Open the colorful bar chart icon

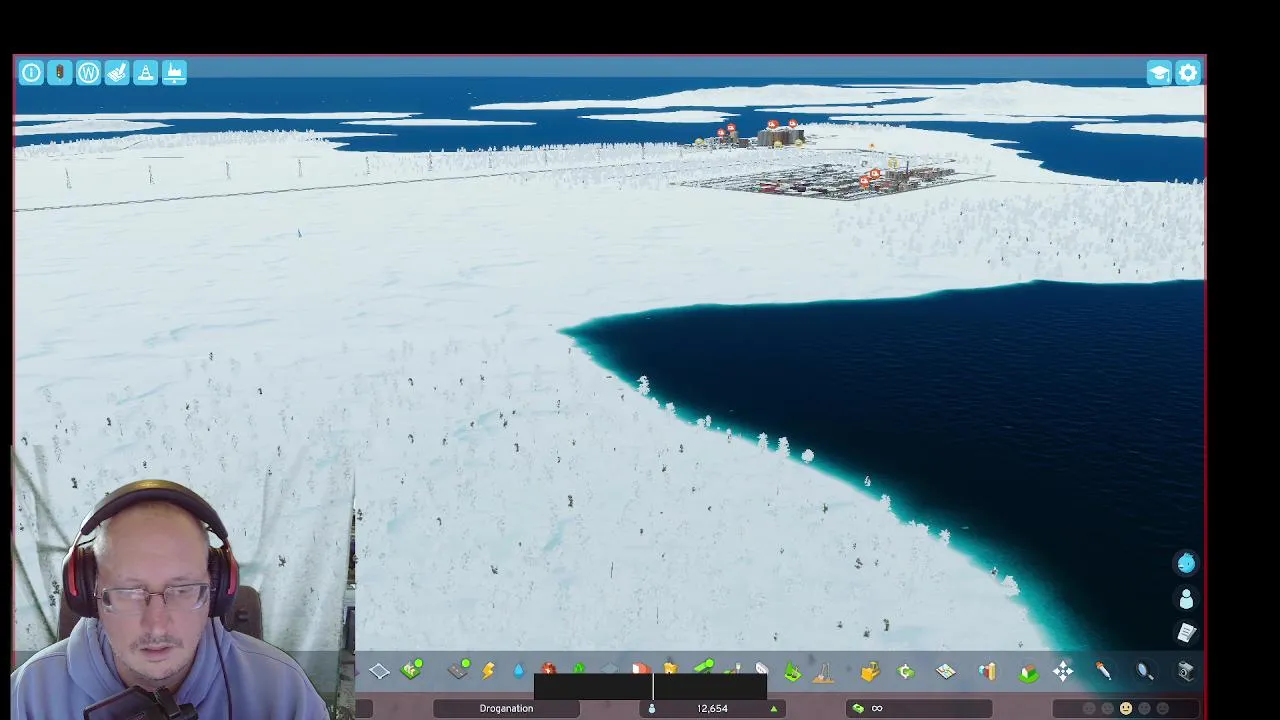(x=987, y=671)
